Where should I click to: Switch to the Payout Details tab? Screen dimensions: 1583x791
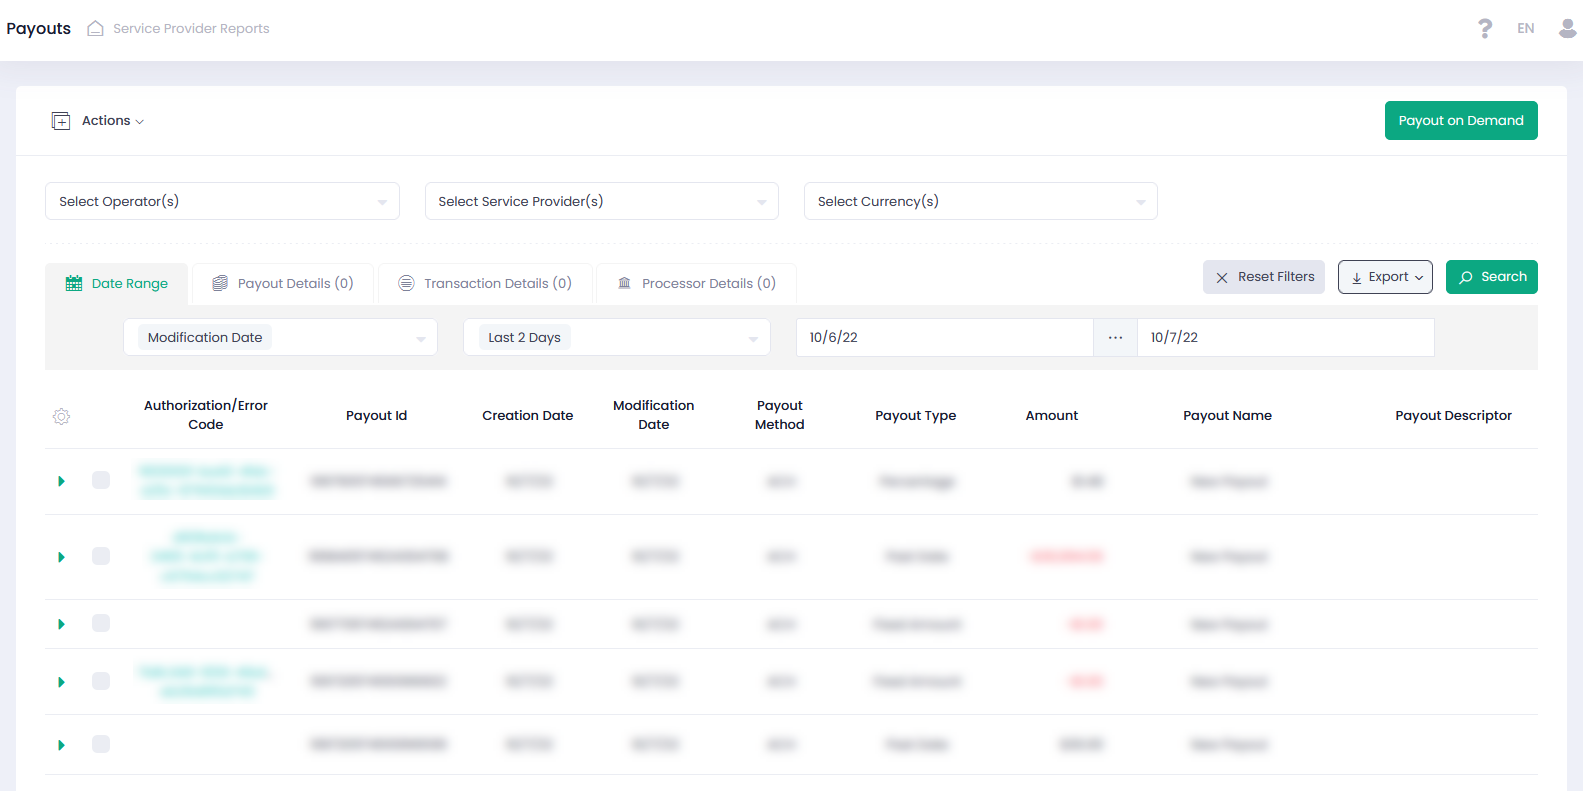pyautogui.click(x=283, y=284)
